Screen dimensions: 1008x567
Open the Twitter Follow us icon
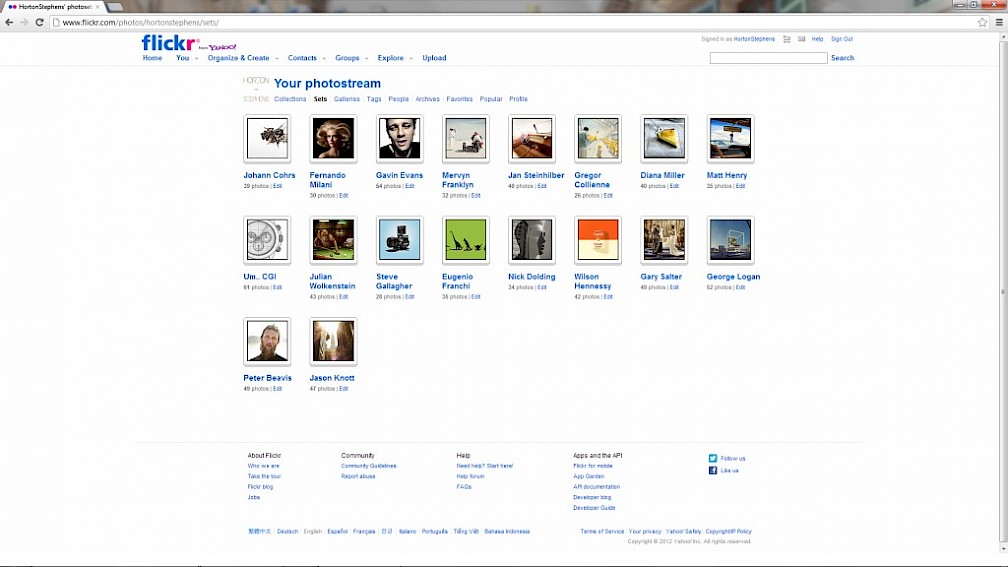tap(712, 458)
